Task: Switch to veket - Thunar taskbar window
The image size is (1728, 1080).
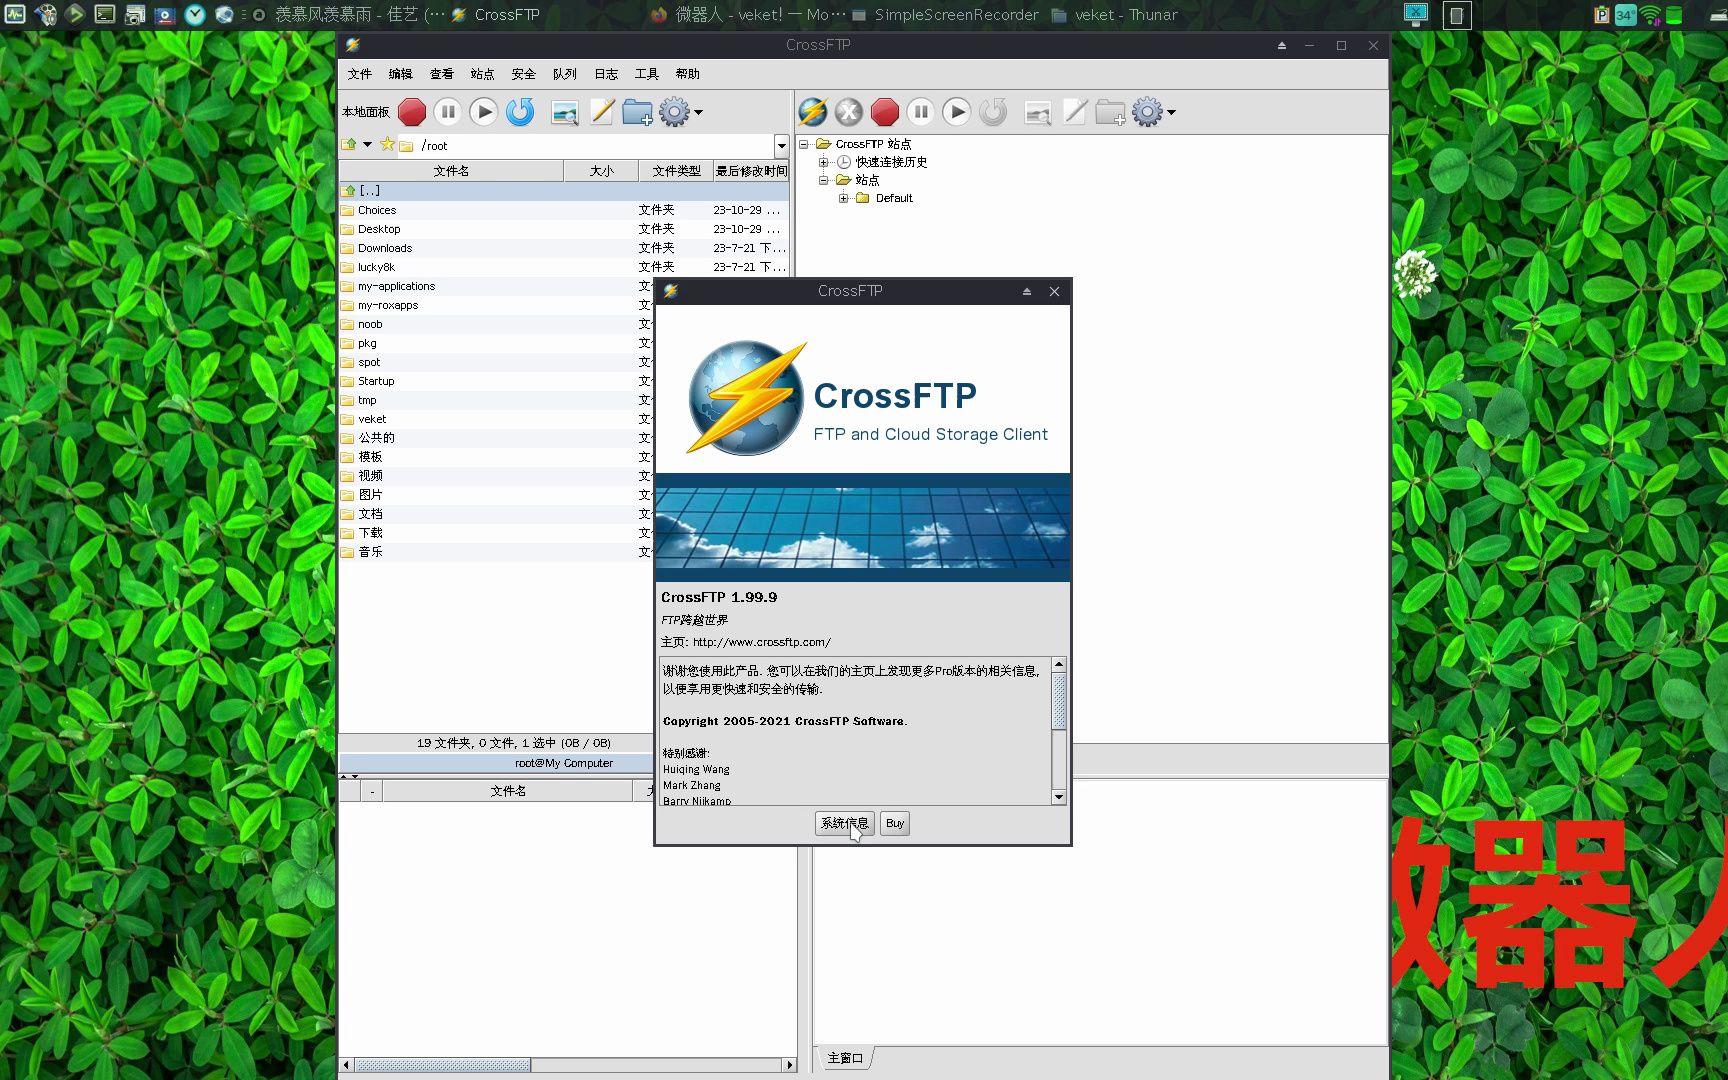Action: [1114, 15]
